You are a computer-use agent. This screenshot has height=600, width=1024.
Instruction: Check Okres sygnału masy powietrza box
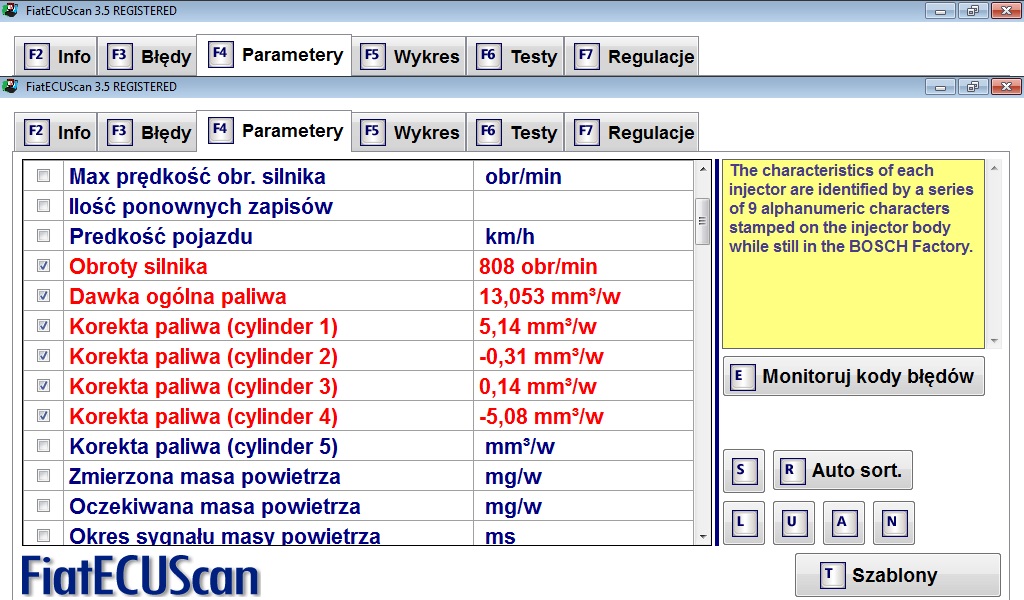tap(44, 536)
